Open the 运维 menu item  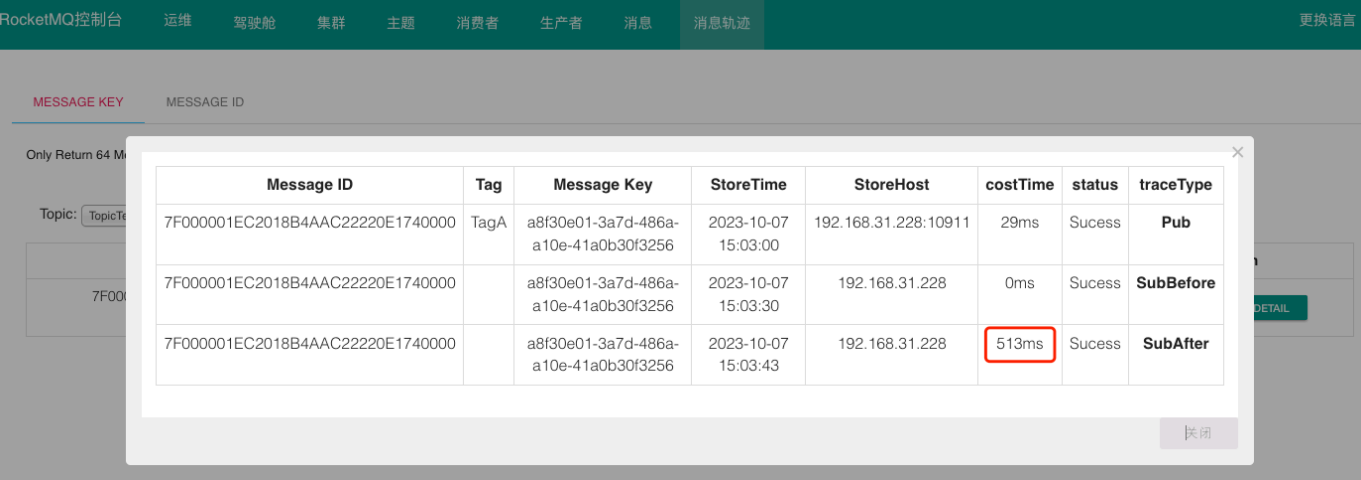tap(177, 21)
